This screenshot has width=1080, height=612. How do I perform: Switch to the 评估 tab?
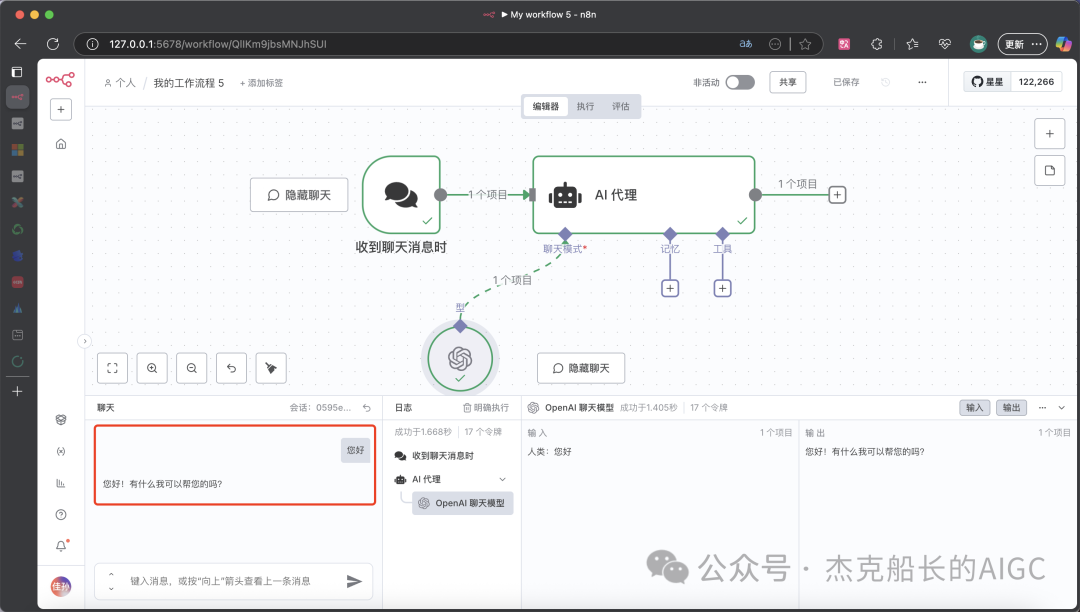(x=621, y=106)
